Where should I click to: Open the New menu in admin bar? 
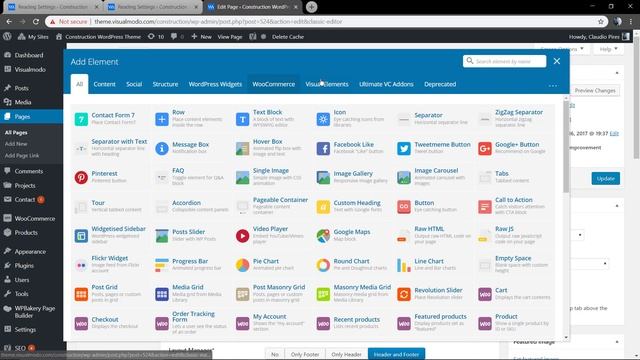point(201,37)
